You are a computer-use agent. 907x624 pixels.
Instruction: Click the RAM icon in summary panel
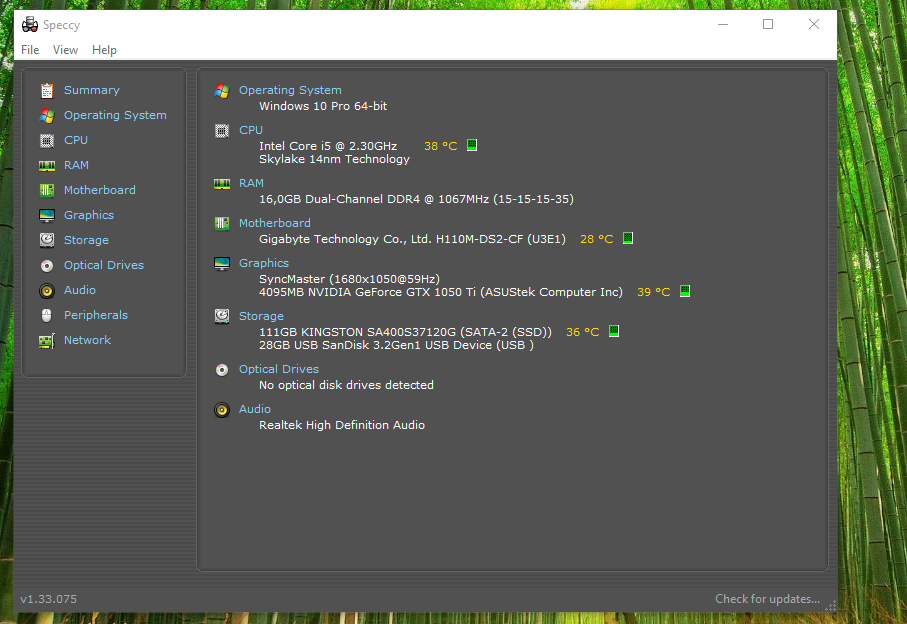(x=222, y=184)
